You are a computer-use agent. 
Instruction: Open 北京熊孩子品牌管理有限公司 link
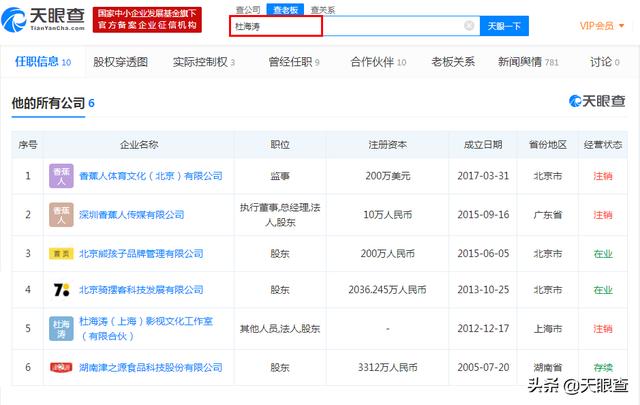(141, 254)
